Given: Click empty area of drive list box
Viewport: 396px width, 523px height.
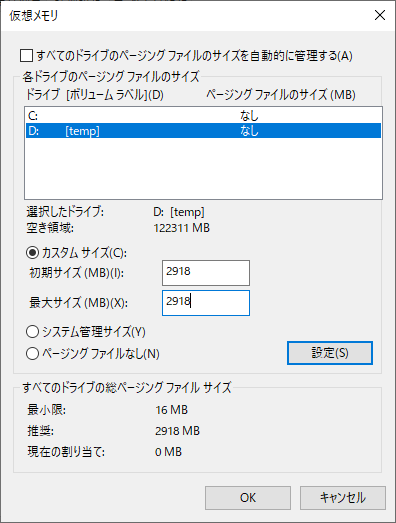Looking at the screenshot, I should [x=203, y=168].
